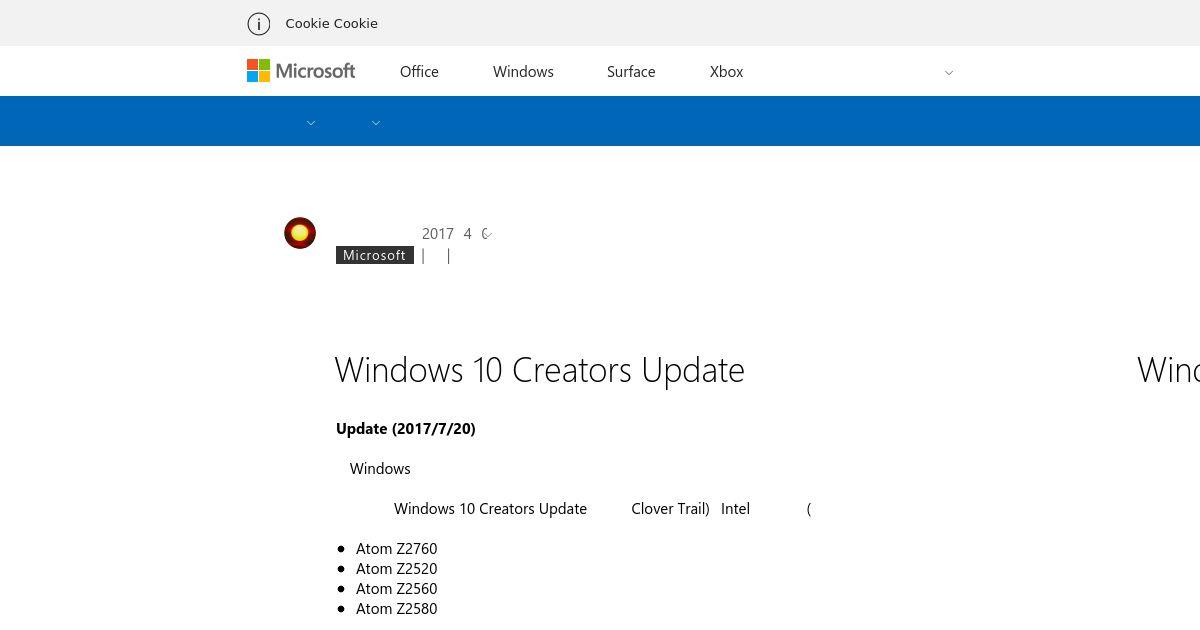This screenshot has height=630, width=1200.
Task: Open the Surface menu item
Action: coord(631,72)
